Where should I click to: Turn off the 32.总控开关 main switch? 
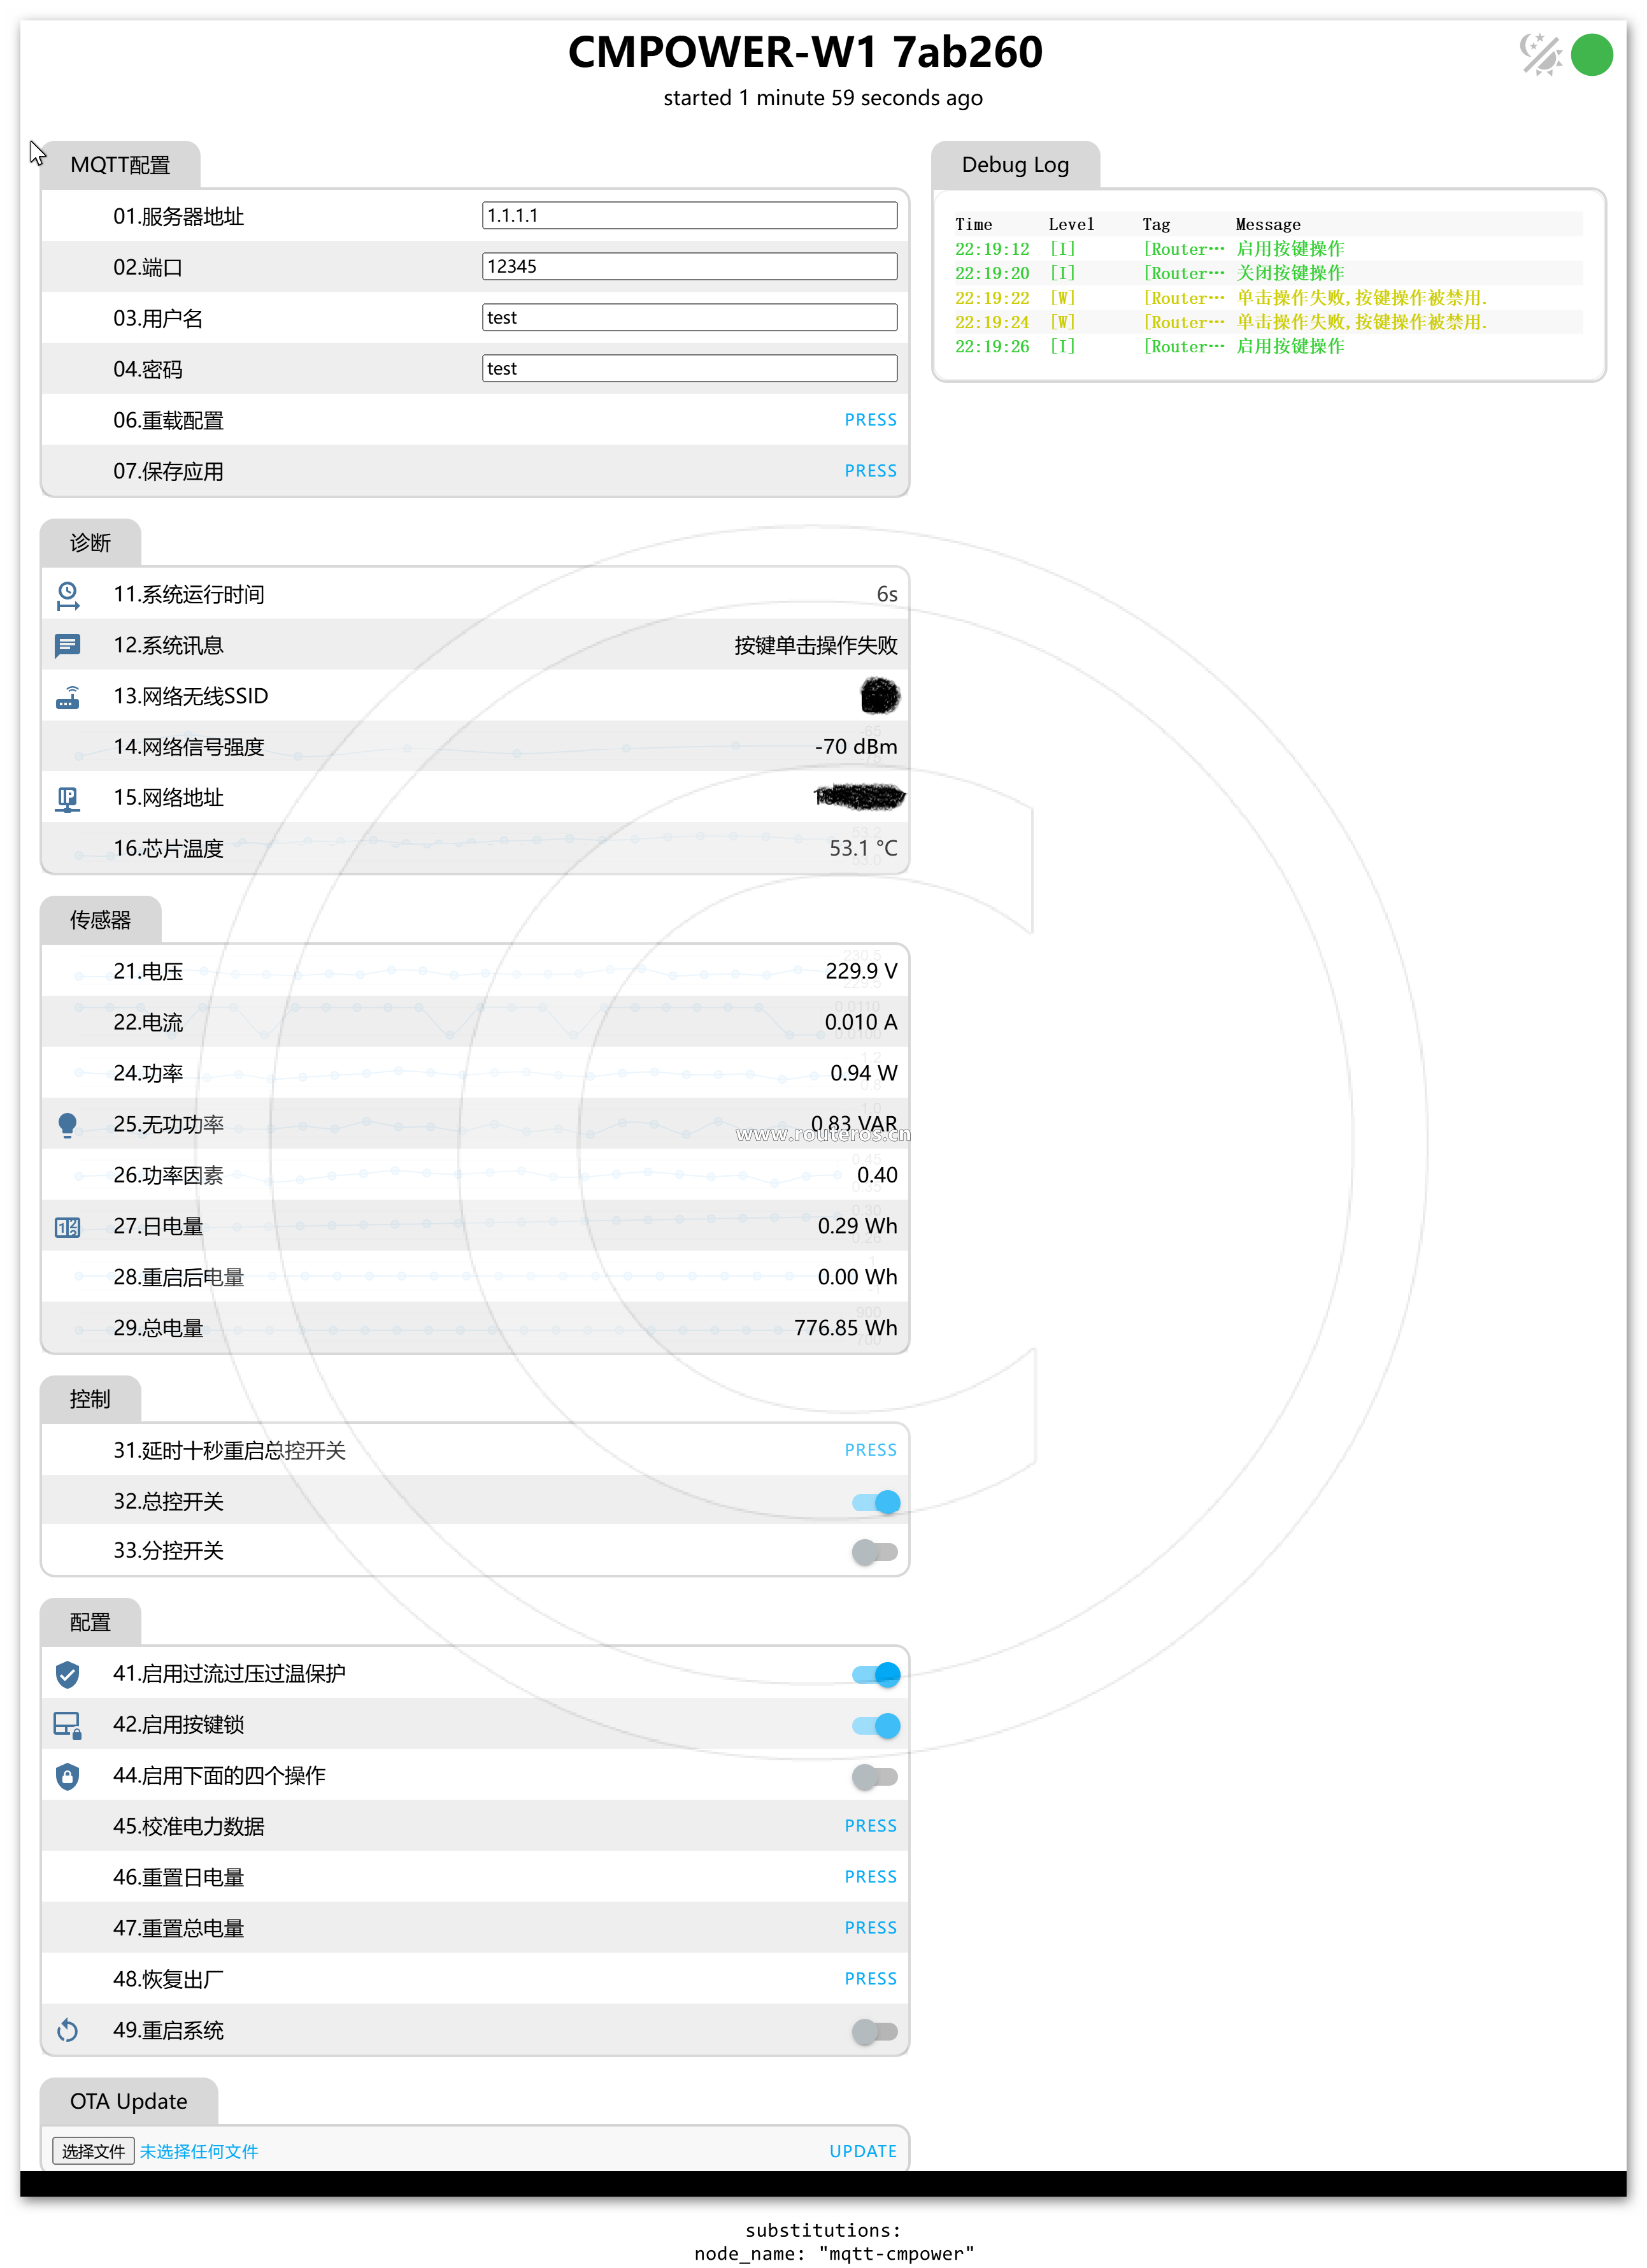[x=875, y=1502]
